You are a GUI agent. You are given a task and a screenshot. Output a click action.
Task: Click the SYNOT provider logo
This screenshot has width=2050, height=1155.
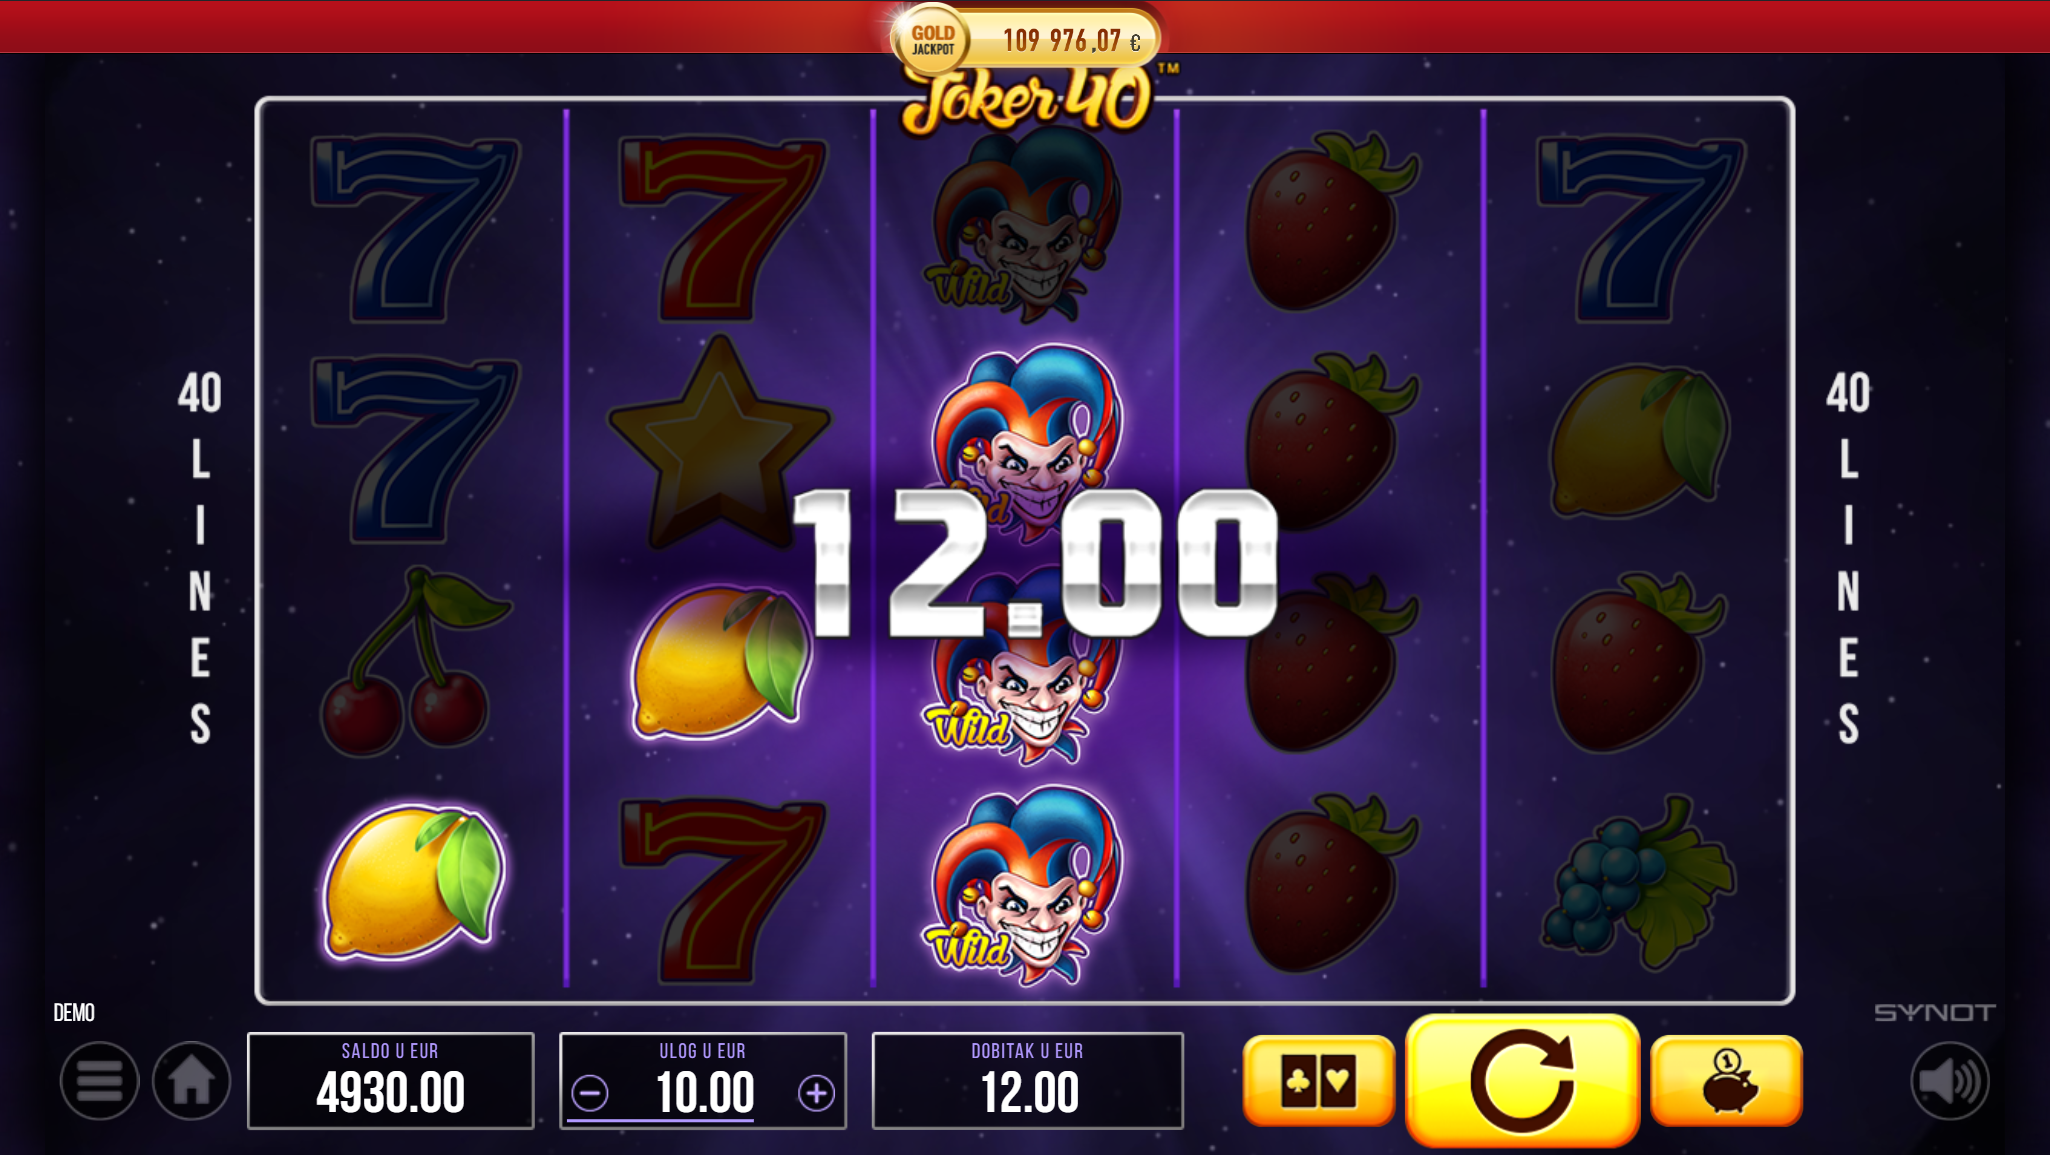point(1934,1013)
